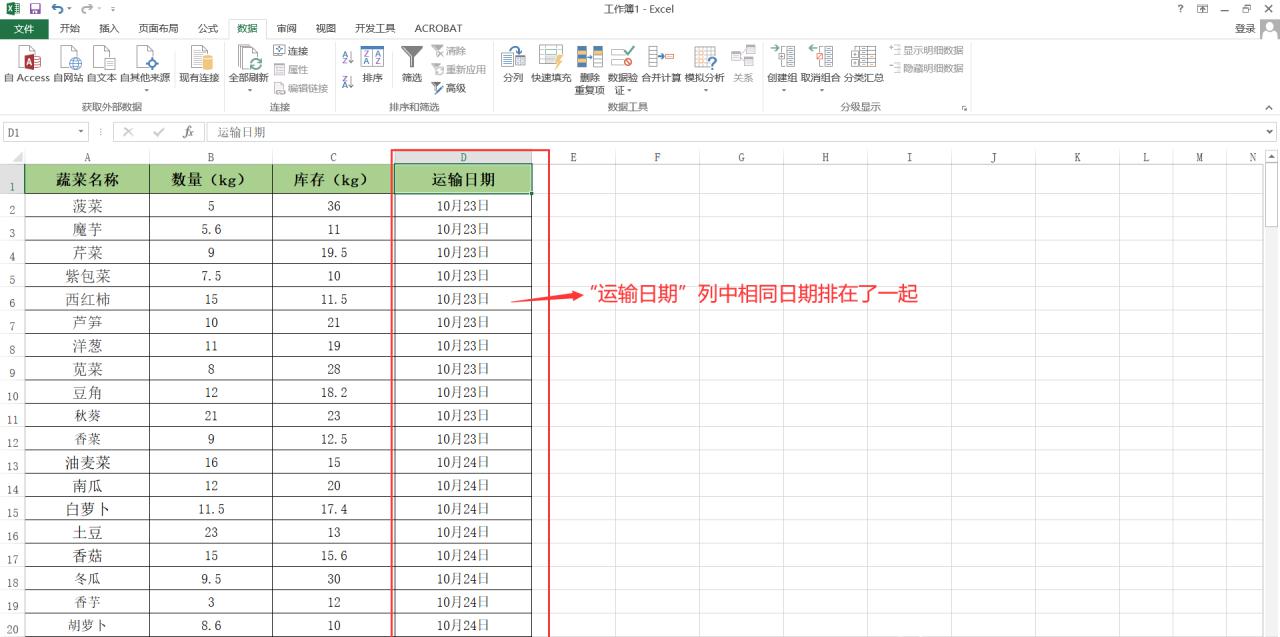The height and width of the screenshot is (637, 1280).
Task: Switch to the 审阅 (Review) tab
Action: 286,28
